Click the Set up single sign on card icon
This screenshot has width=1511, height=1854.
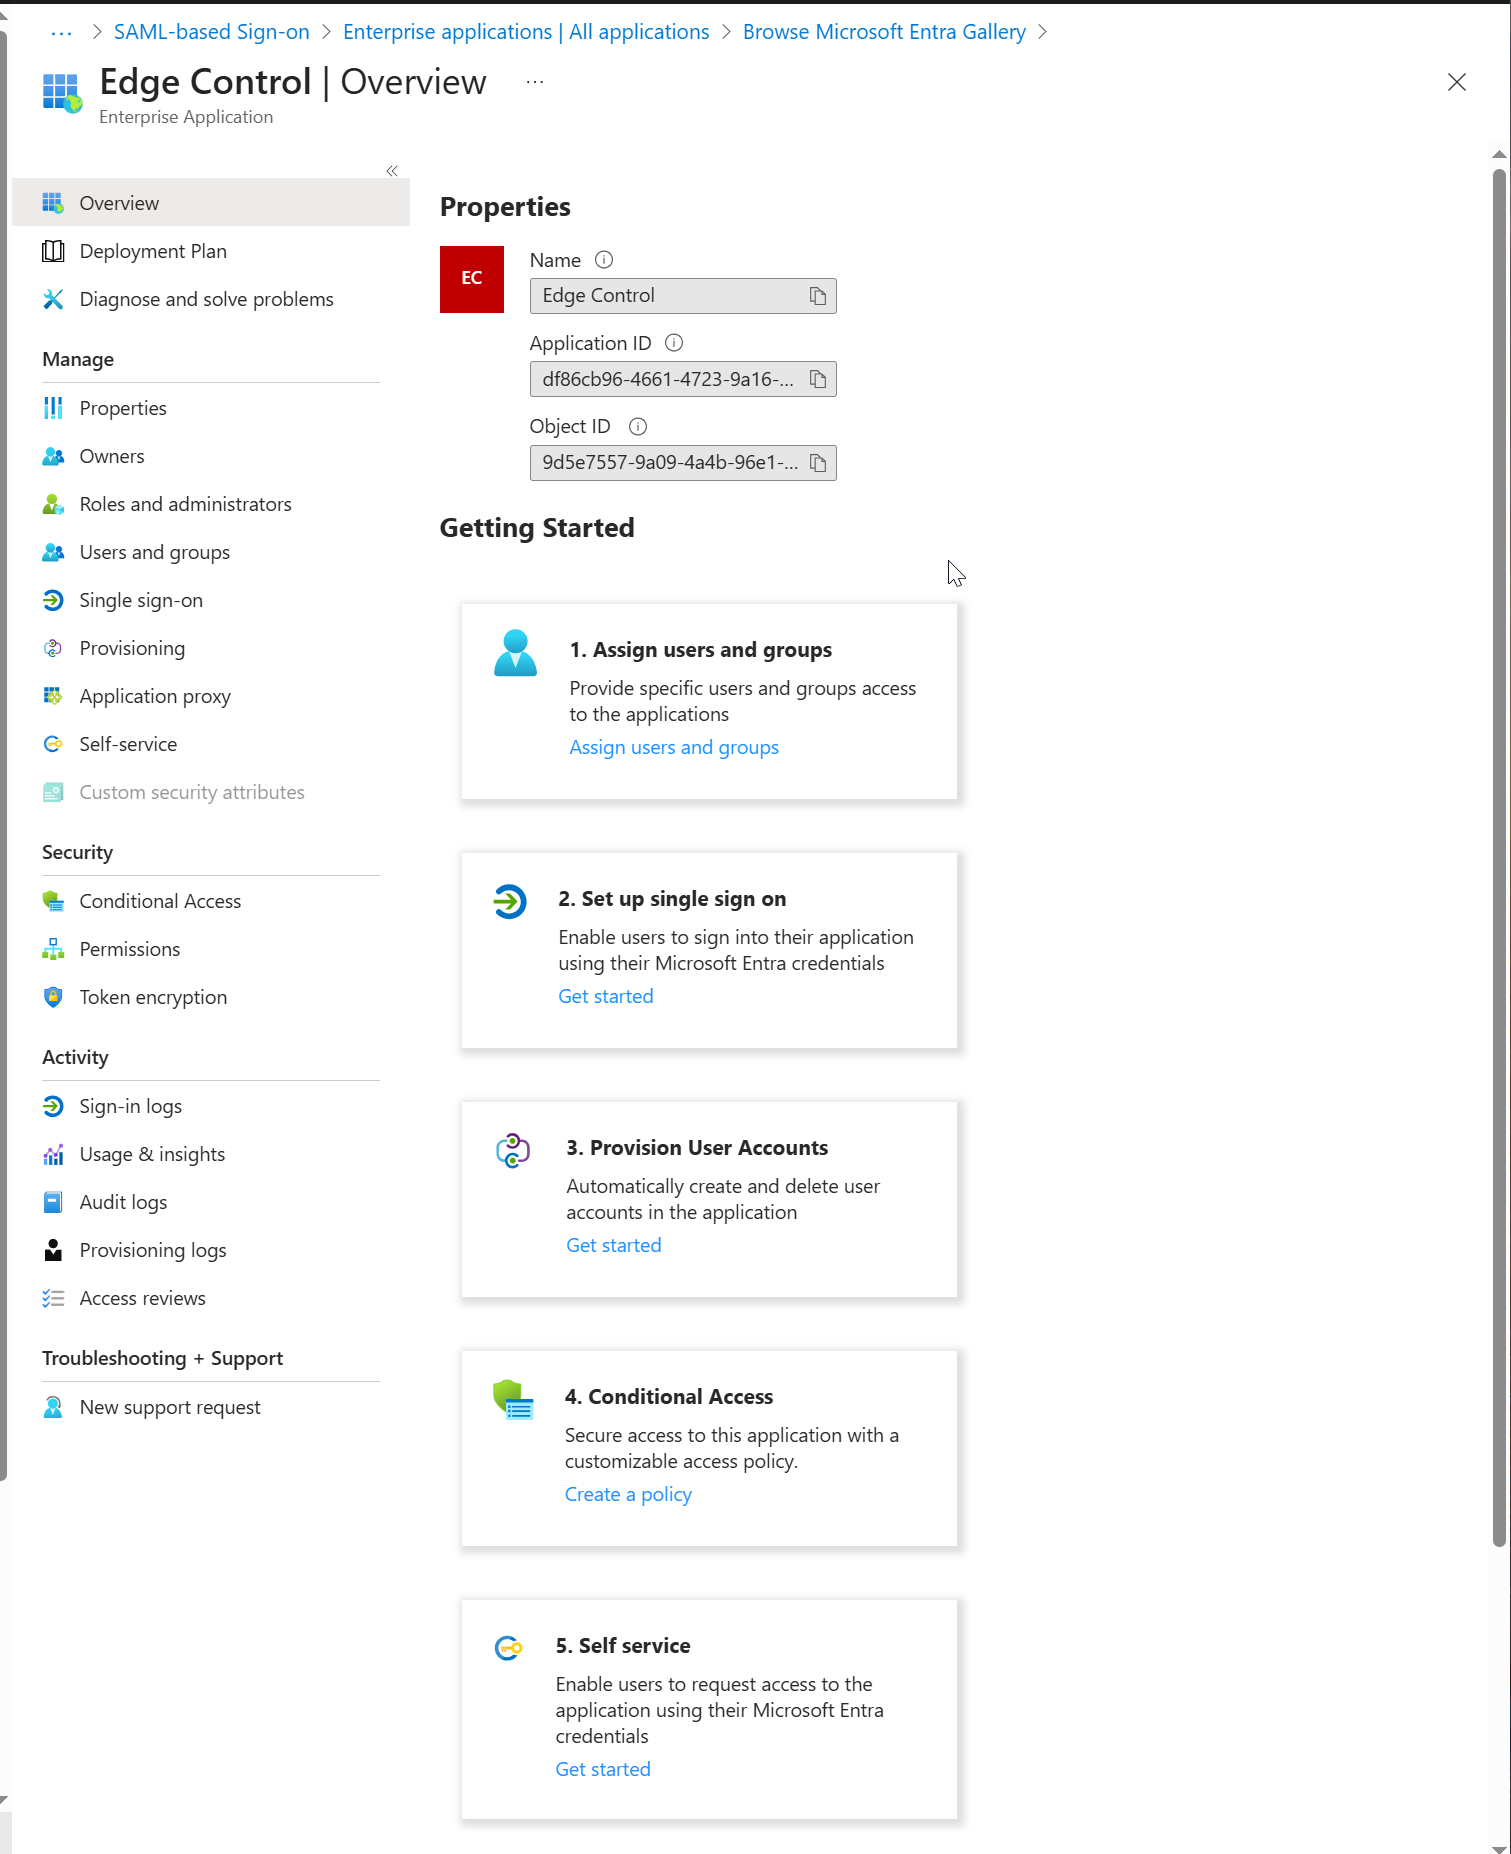(510, 902)
